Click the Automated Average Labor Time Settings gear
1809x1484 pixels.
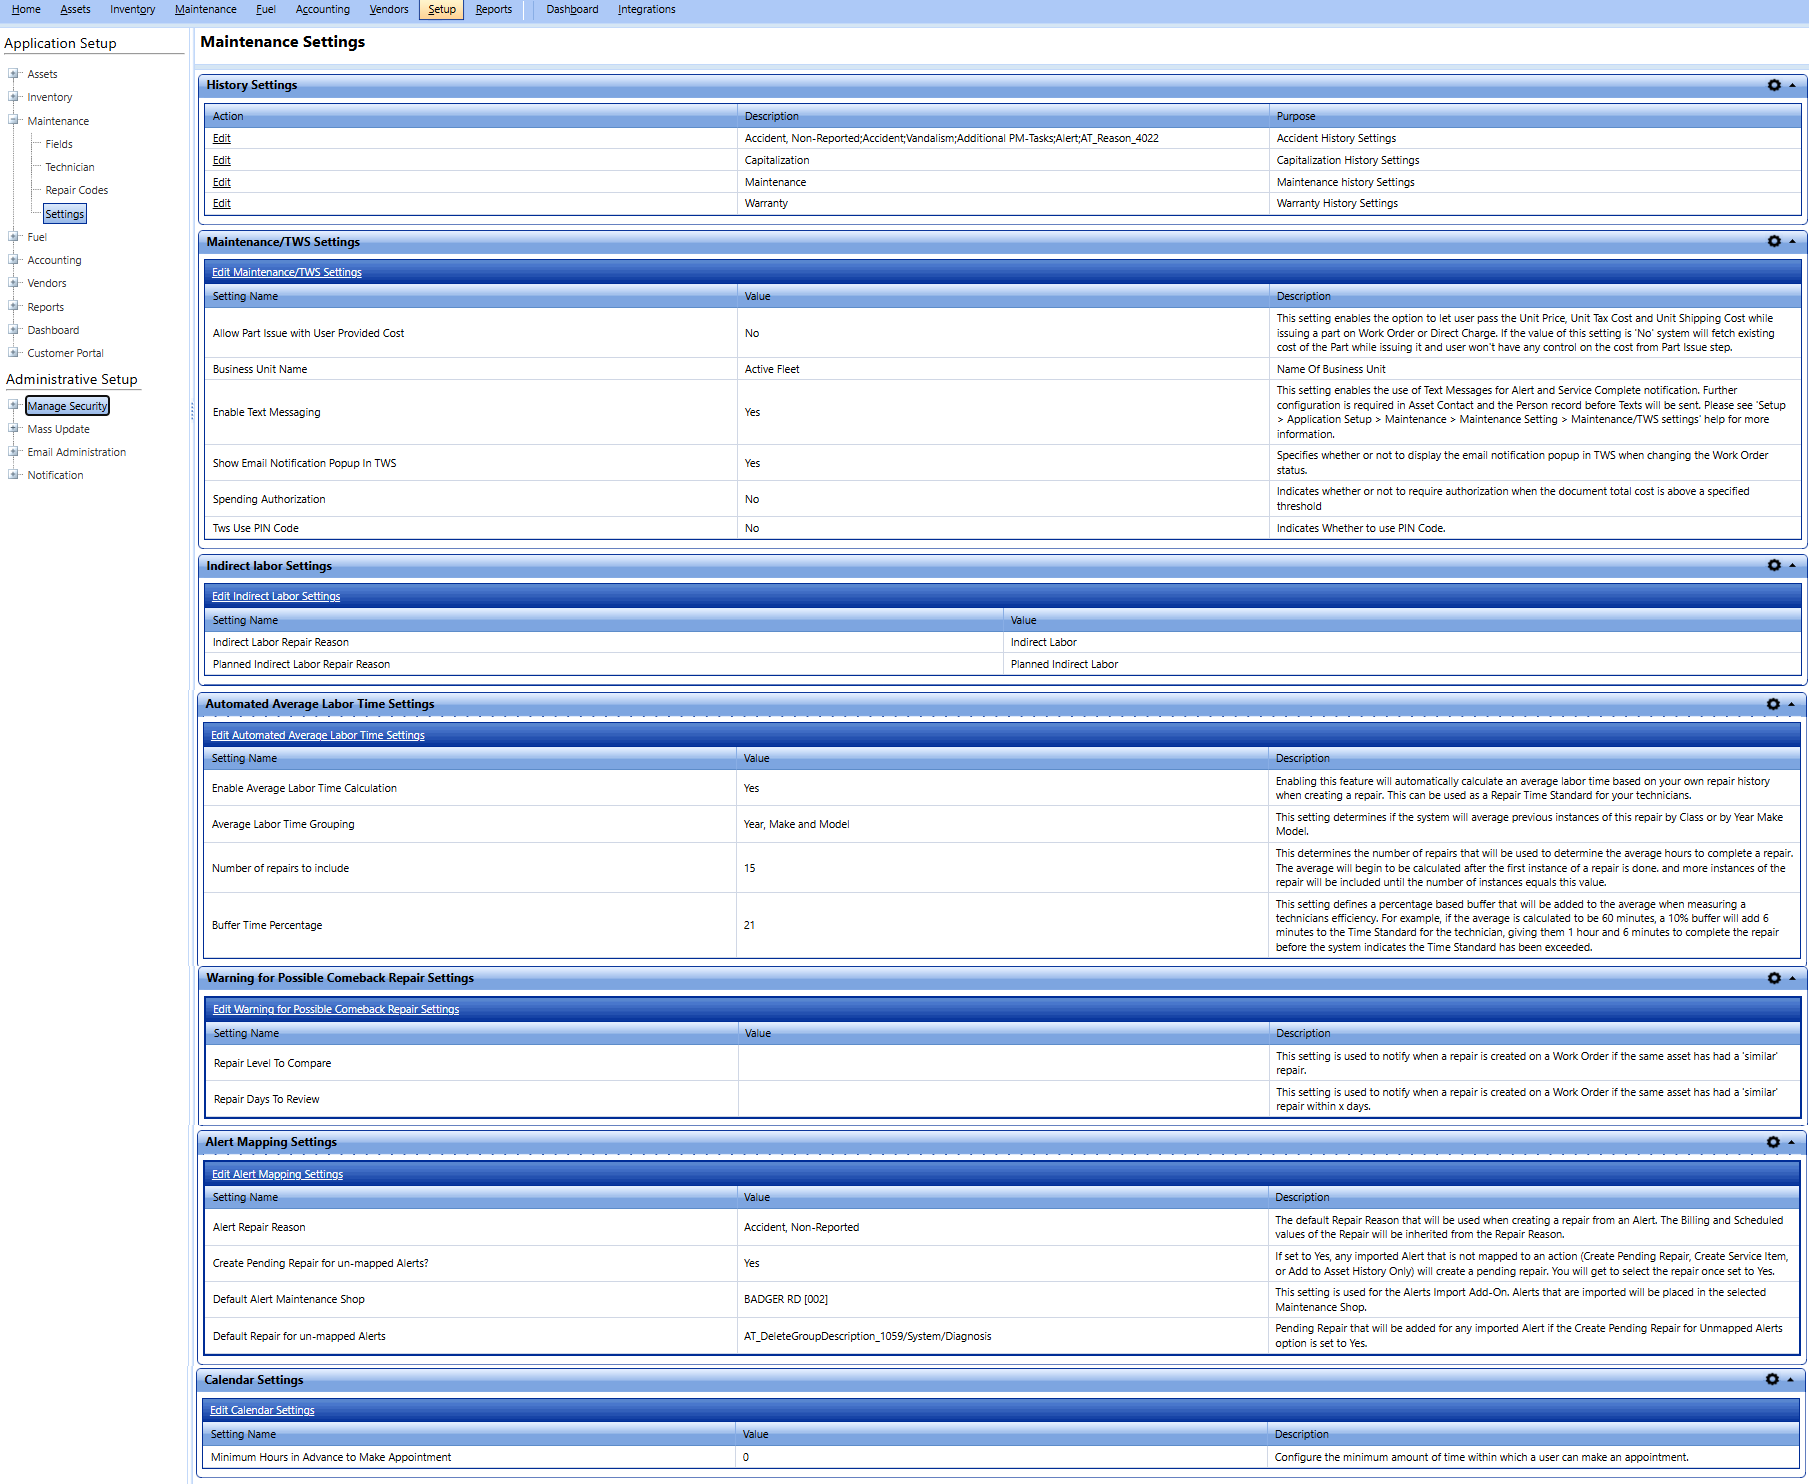pos(1774,703)
